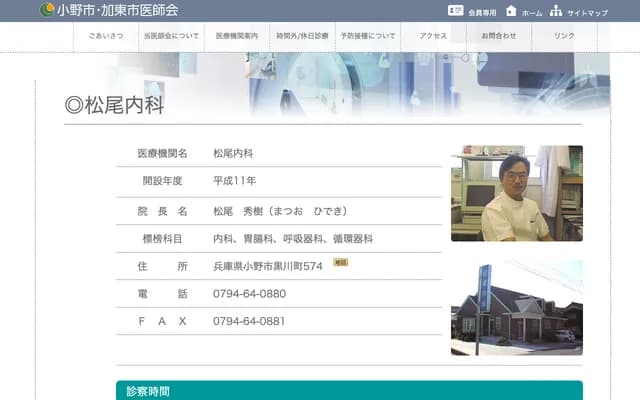Screen dimensions: 640x400
Task: Click the phone number 0794-64-0880
Action: [249, 294]
